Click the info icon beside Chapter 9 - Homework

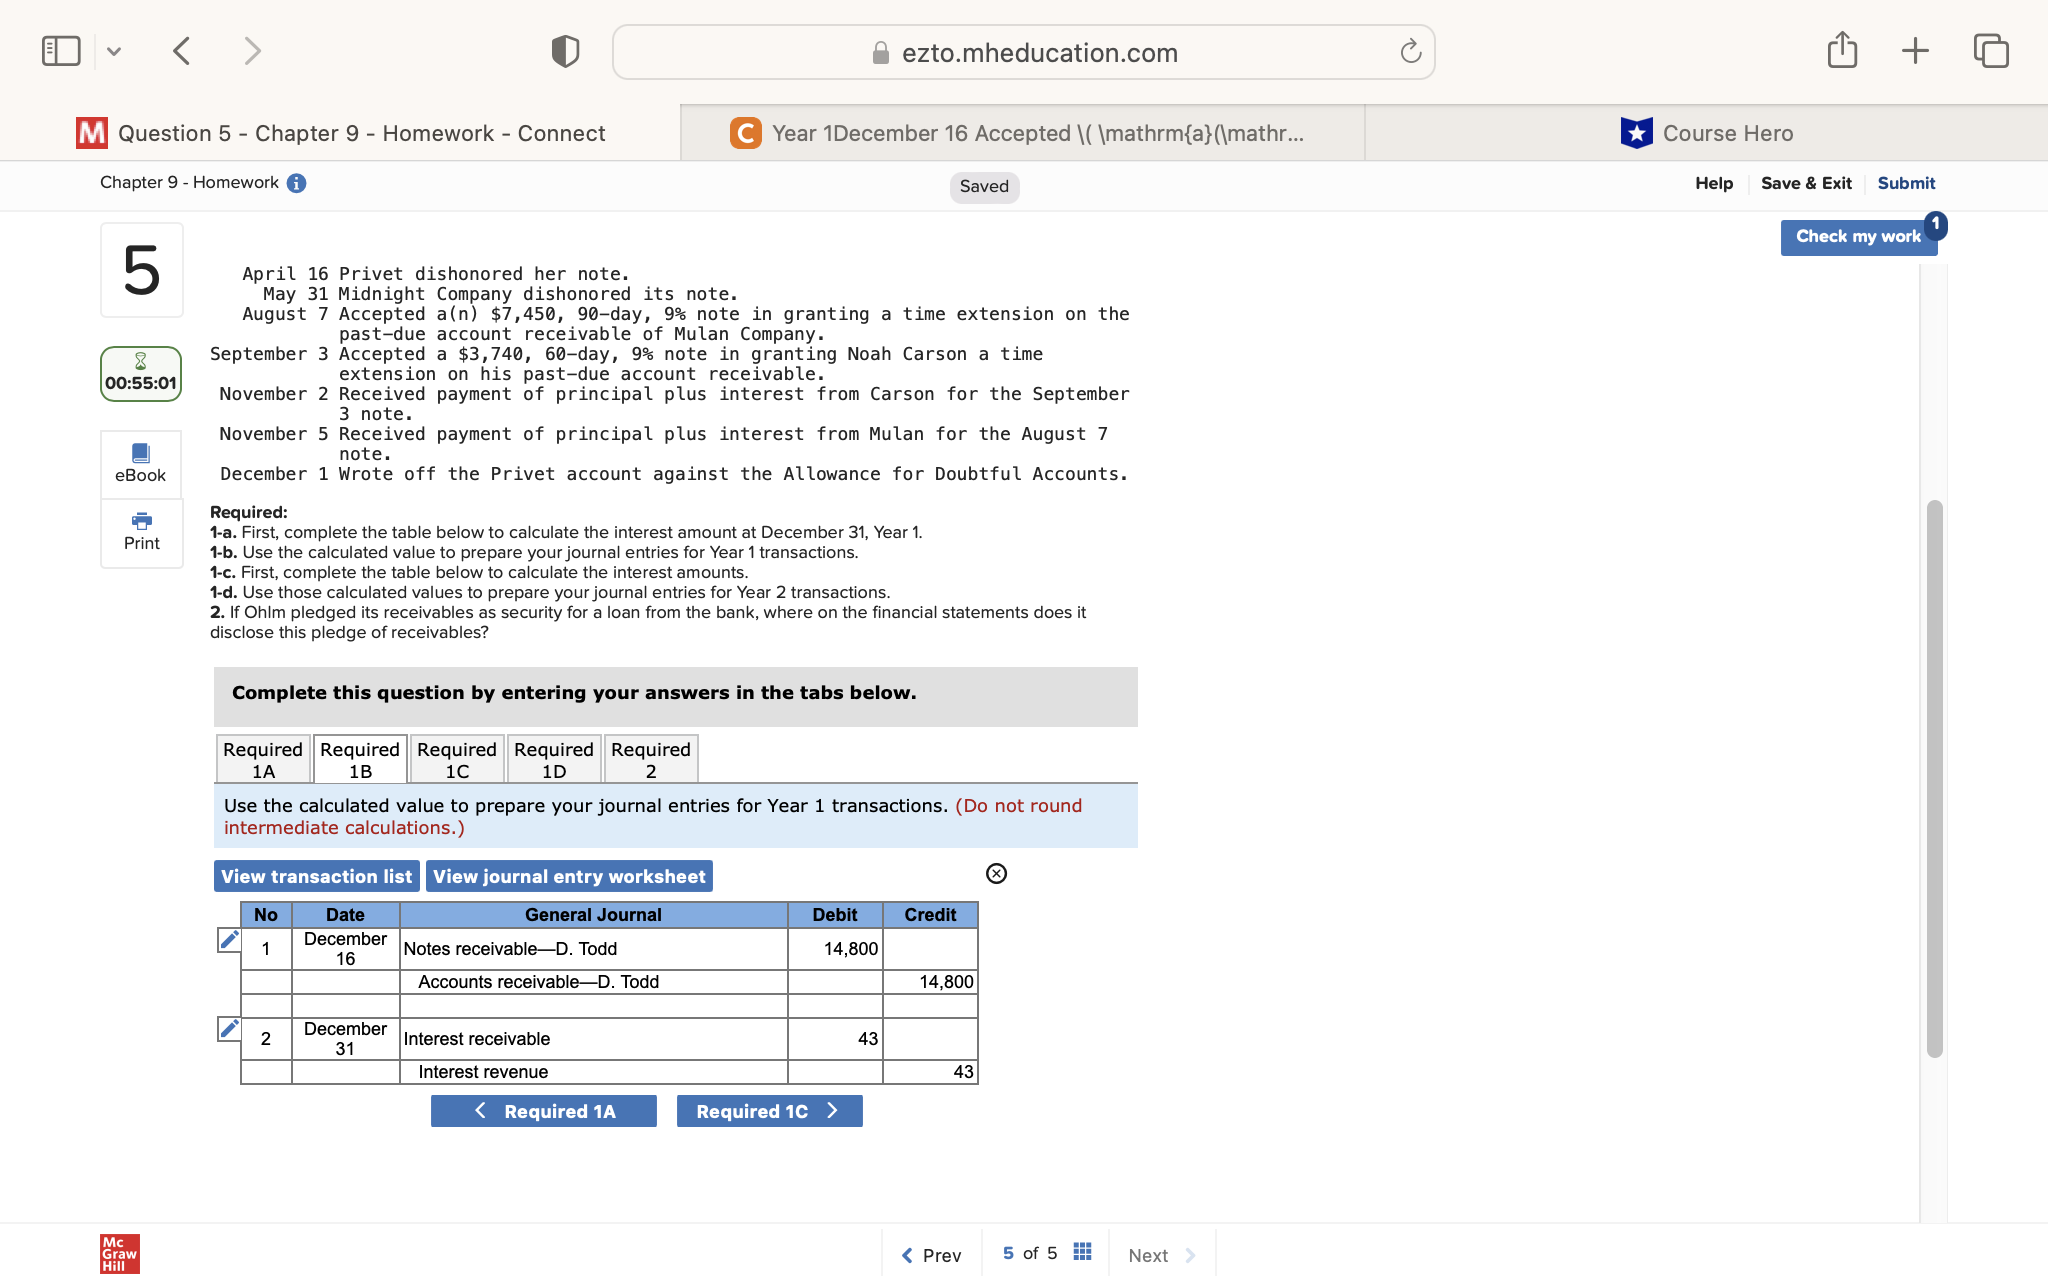[295, 182]
